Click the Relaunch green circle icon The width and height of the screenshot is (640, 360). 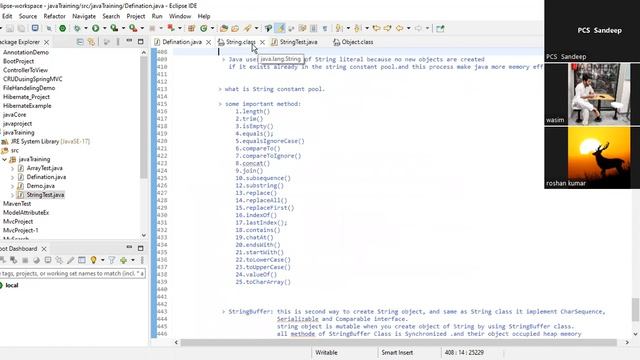click(62, 28)
